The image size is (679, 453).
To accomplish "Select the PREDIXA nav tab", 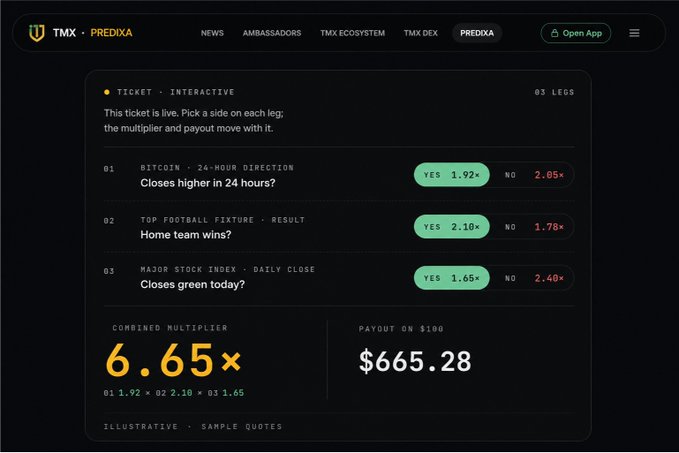I will (477, 33).
